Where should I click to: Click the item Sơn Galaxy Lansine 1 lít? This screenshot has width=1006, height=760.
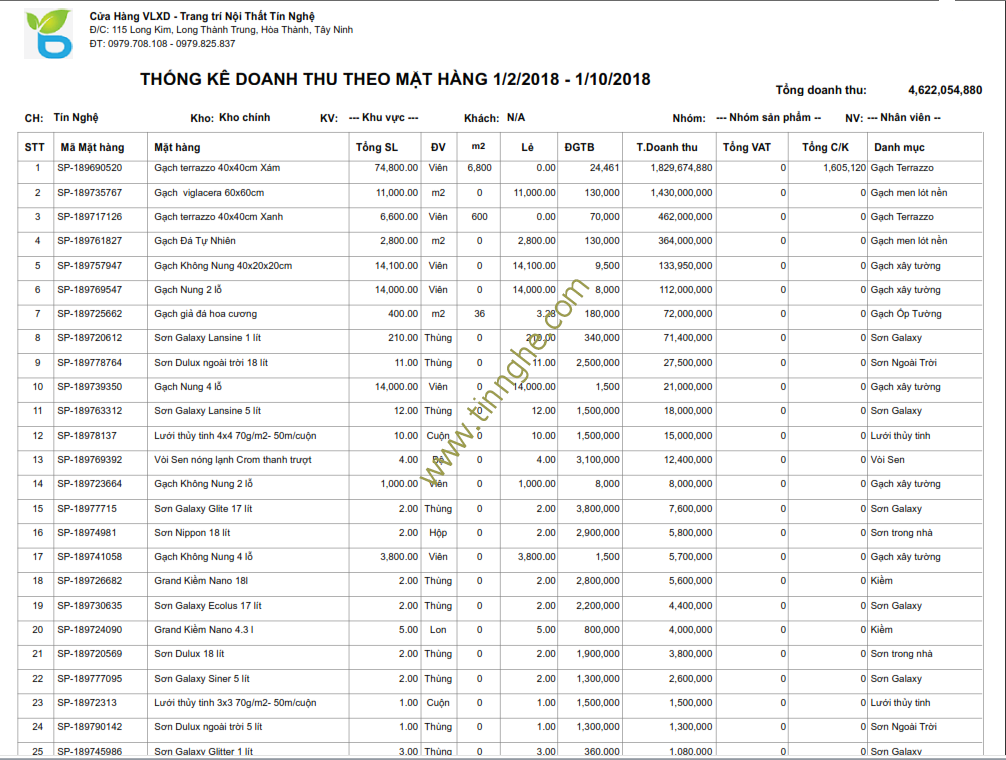click(207, 338)
